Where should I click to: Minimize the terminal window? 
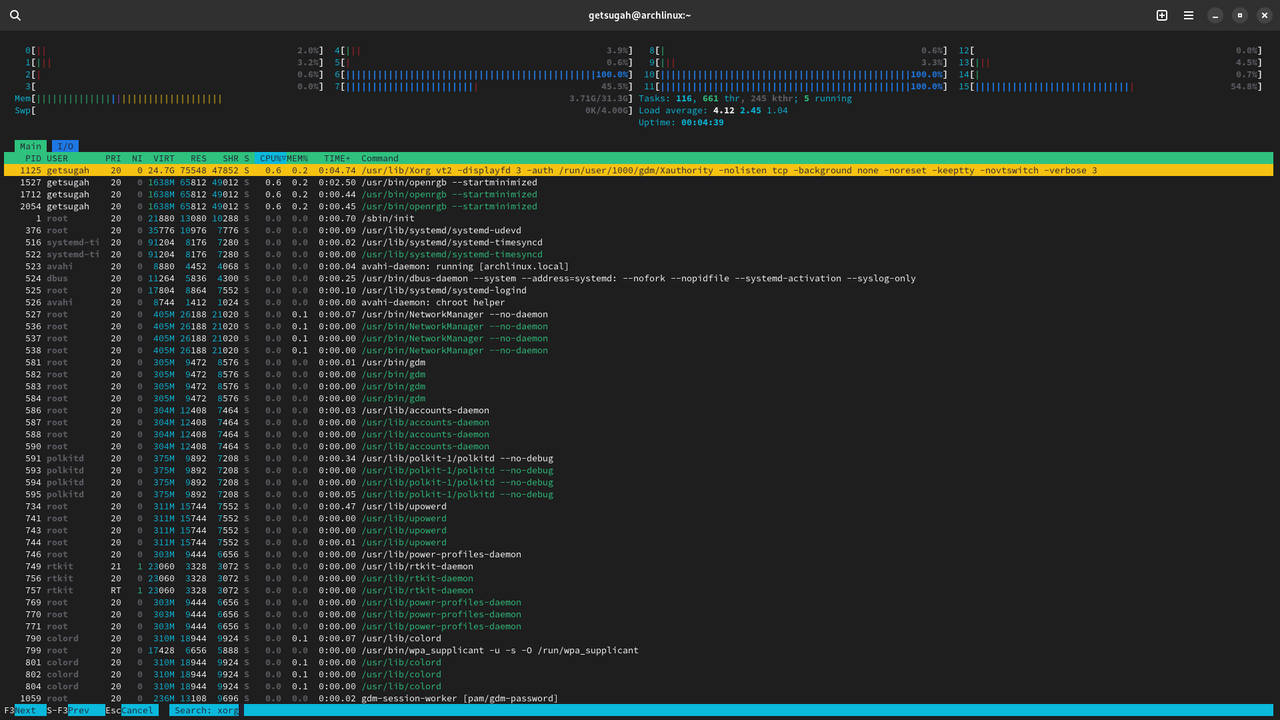[x=1215, y=15]
